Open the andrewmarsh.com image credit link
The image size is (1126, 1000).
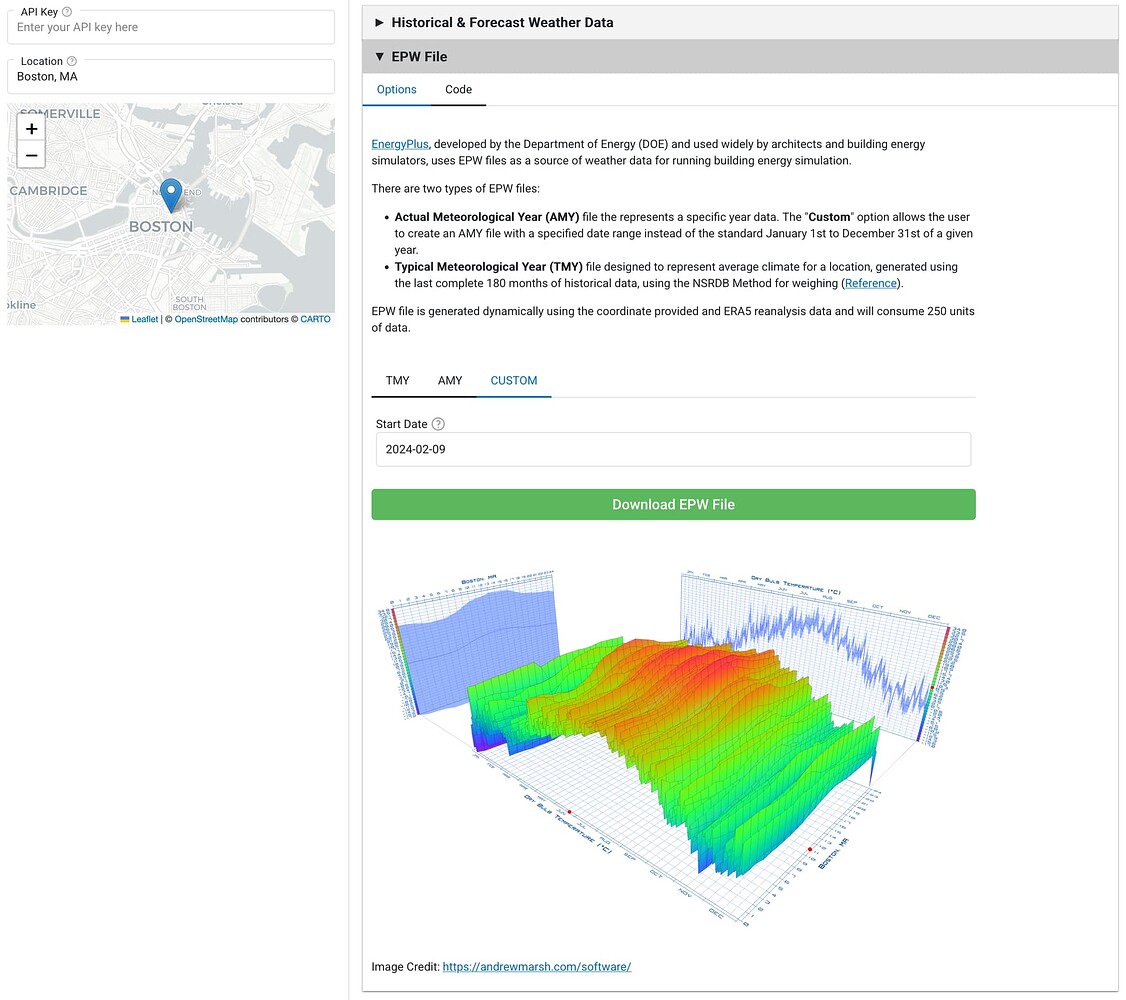click(x=537, y=966)
